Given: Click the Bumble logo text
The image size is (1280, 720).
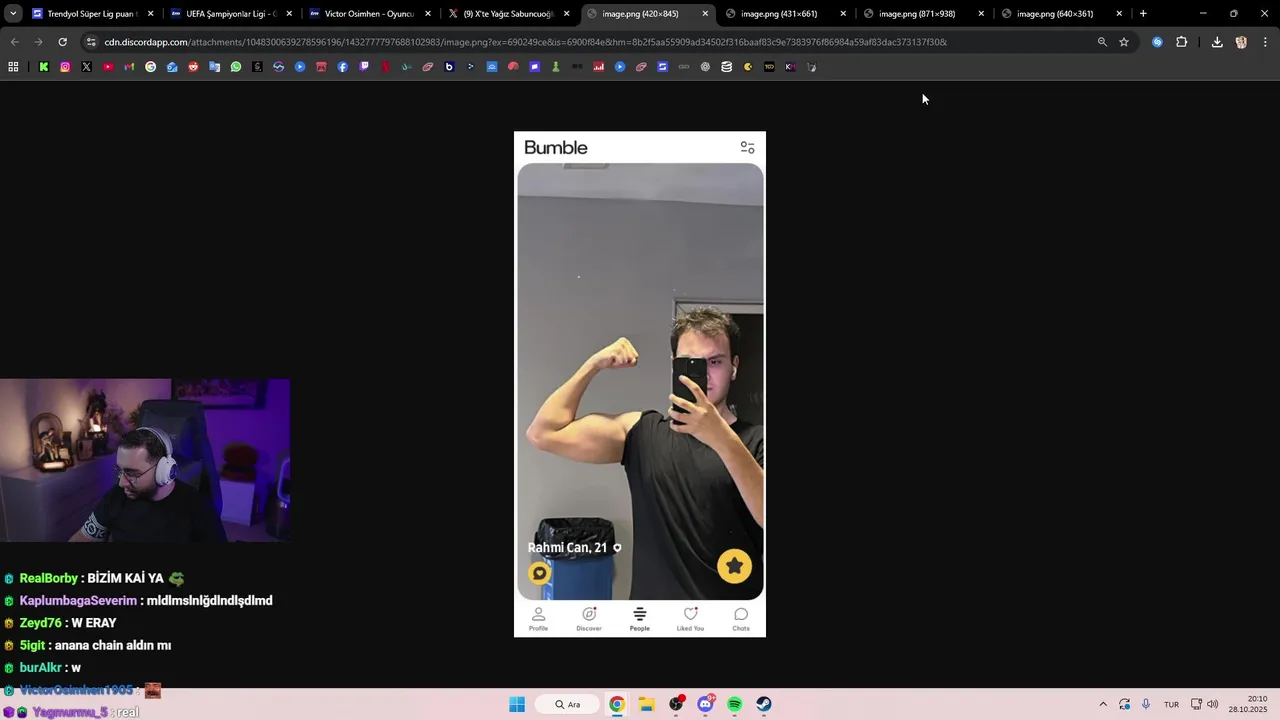Looking at the screenshot, I should coord(556,148).
